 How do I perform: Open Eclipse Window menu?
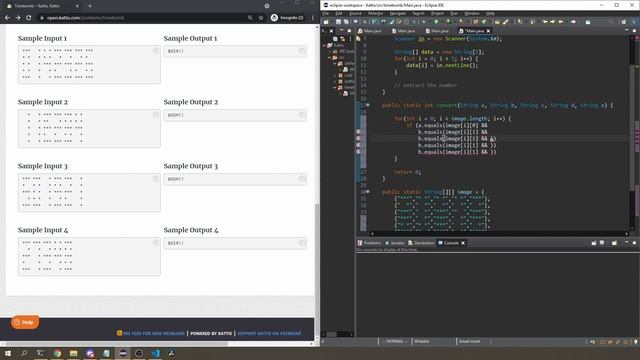(x=472, y=13)
